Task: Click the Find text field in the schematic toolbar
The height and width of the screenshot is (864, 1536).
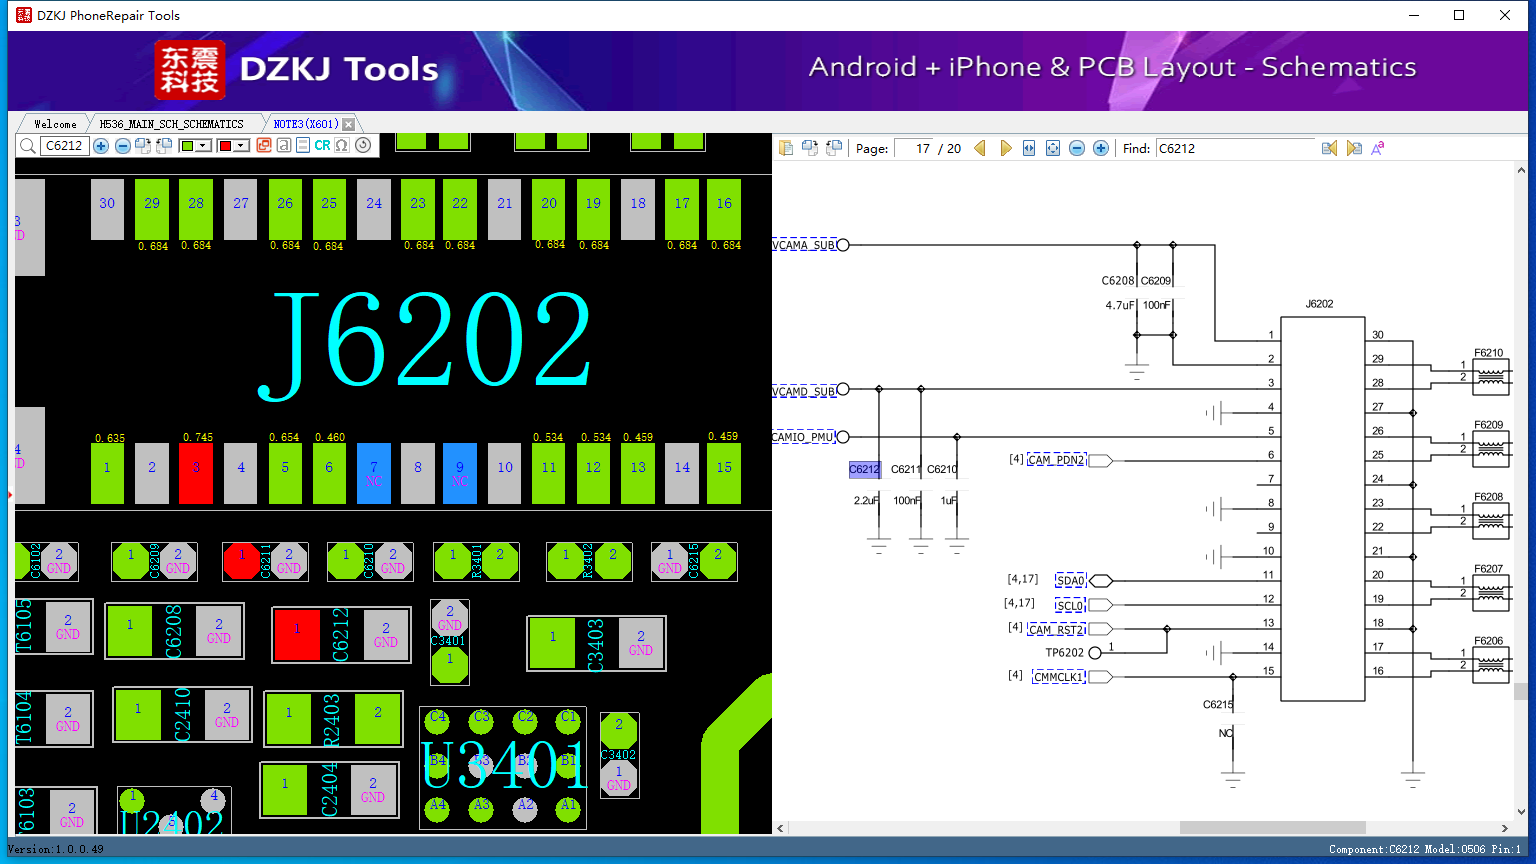Action: click(x=1235, y=148)
